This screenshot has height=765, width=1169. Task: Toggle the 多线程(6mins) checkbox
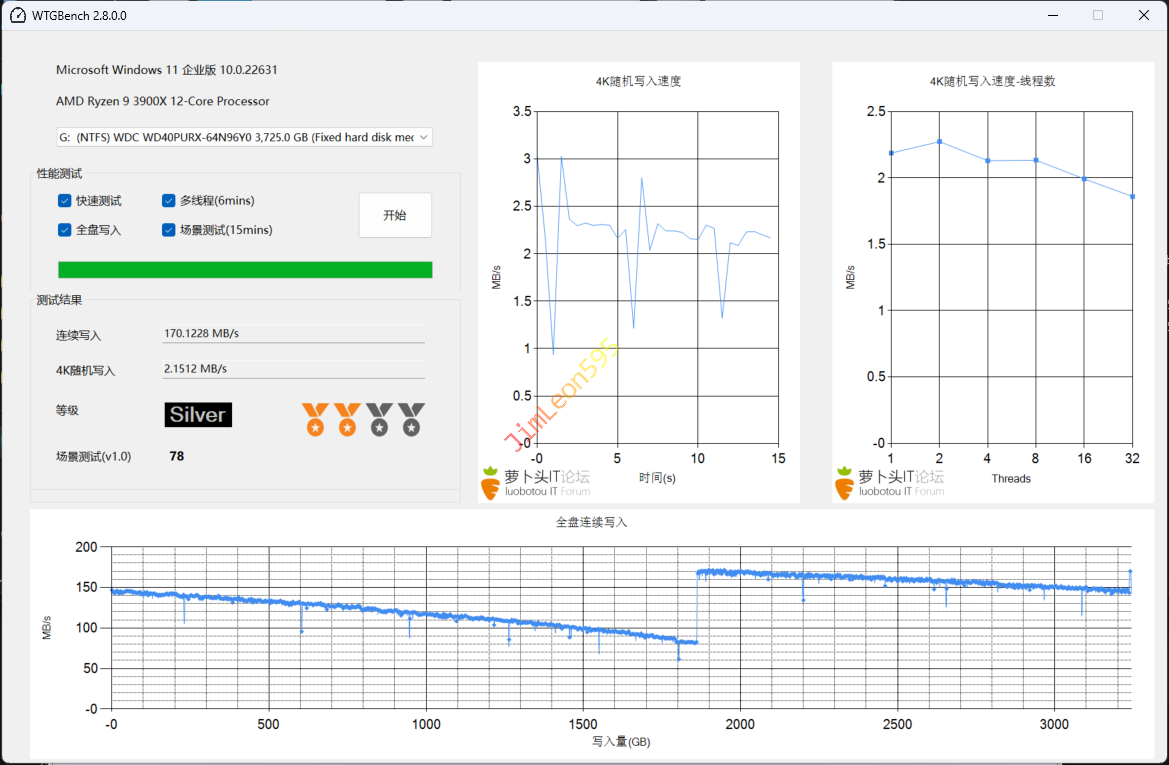[169, 201]
